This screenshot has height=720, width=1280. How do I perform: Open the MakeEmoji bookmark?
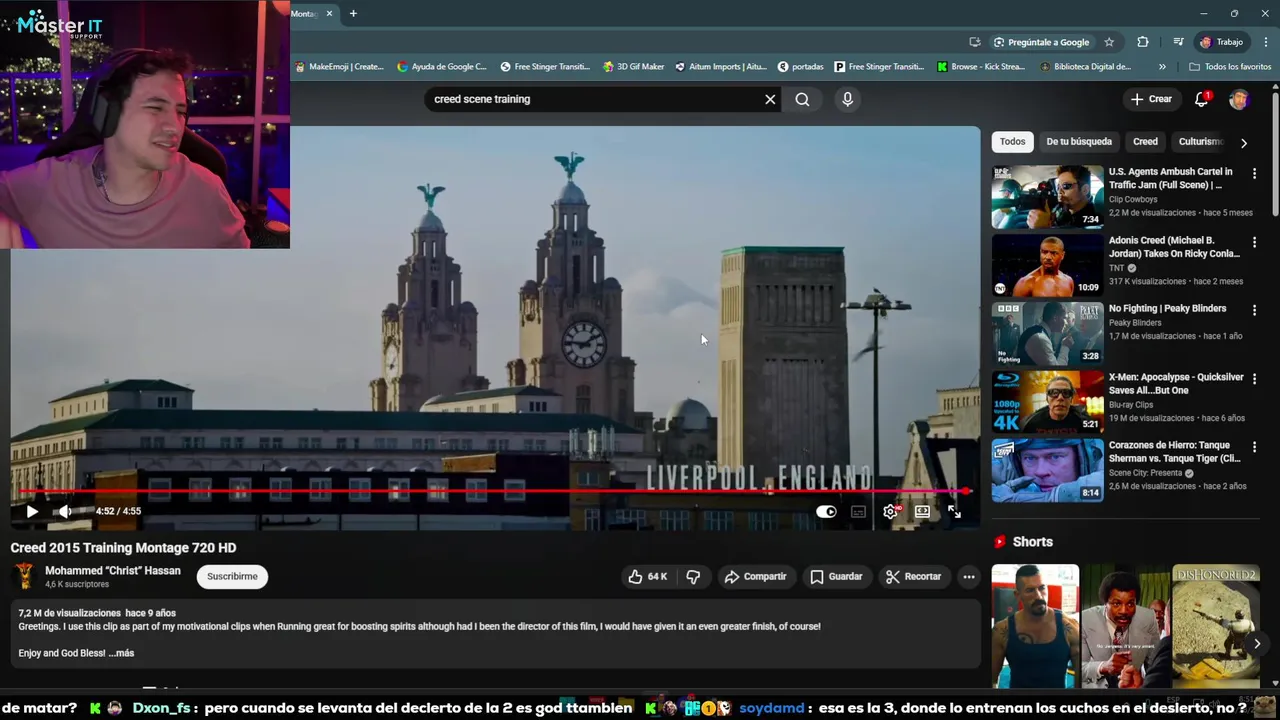click(338, 67)
